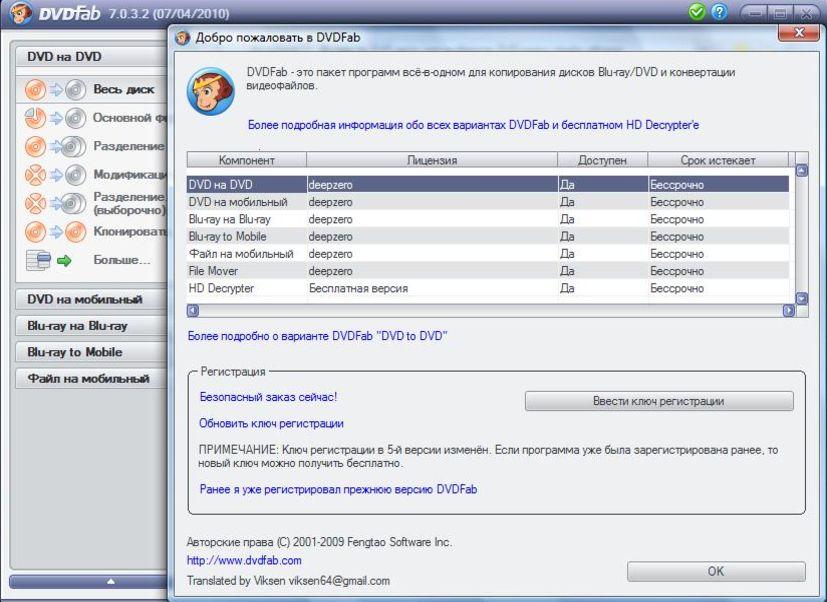Click the license table scroll down arrow
Viewport: 827px width, 602px height.
(801, 299)
